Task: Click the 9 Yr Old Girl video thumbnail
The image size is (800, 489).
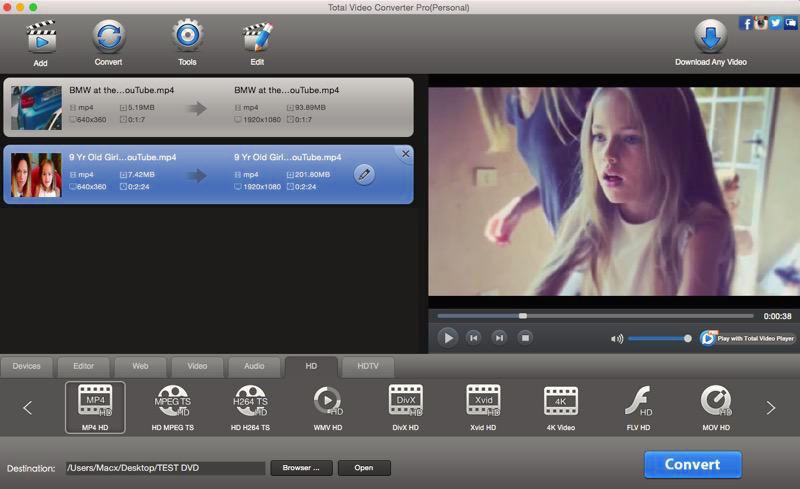Action: 36,175
